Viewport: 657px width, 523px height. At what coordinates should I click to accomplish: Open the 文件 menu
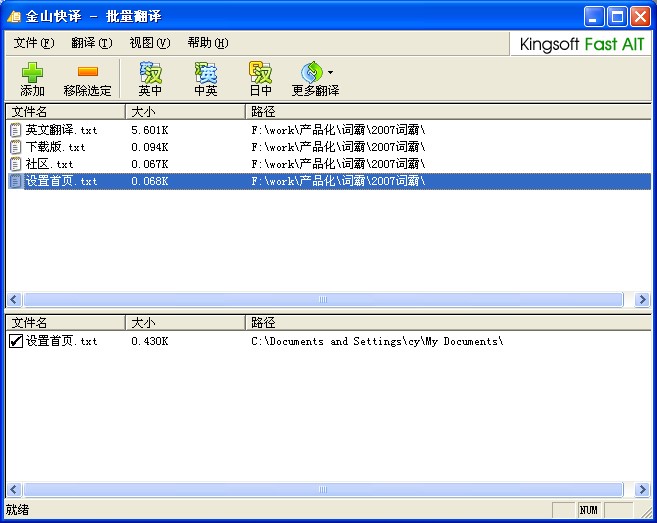34,43
